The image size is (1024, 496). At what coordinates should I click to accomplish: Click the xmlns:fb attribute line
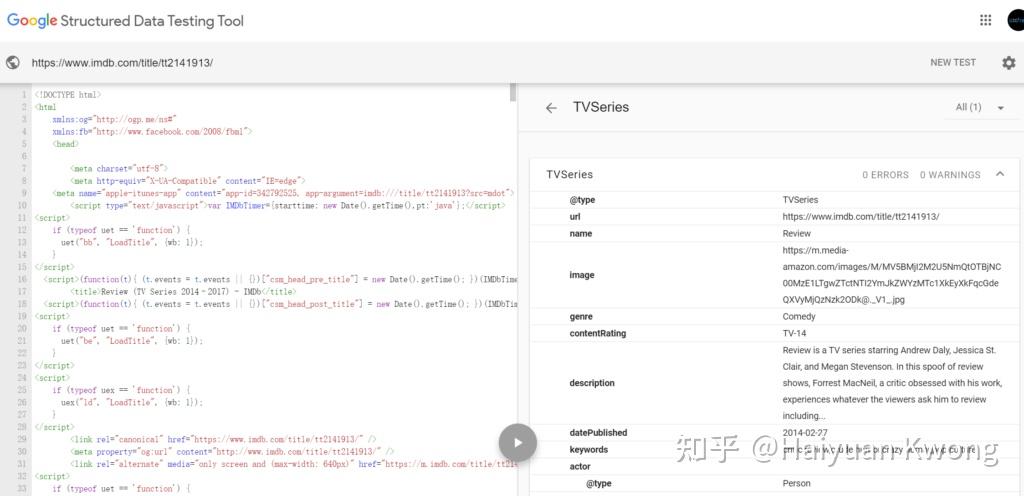click(x=152, y=132)
